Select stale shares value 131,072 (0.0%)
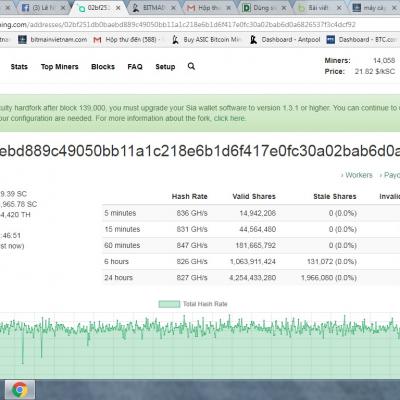 coord(332,262)
